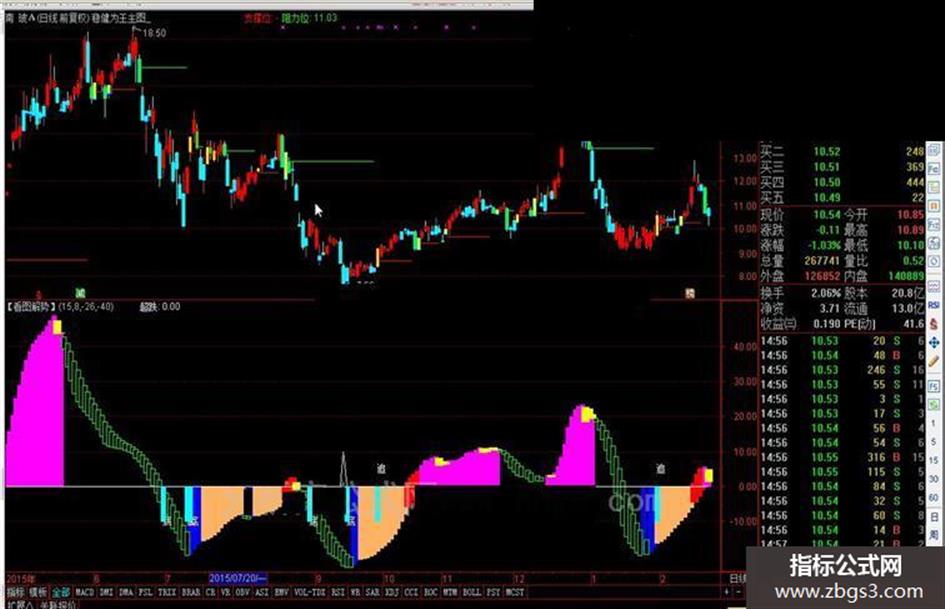Click the 换手 2.06% value
The height and width of the screenshot is (609, 945).
point(826,293)
